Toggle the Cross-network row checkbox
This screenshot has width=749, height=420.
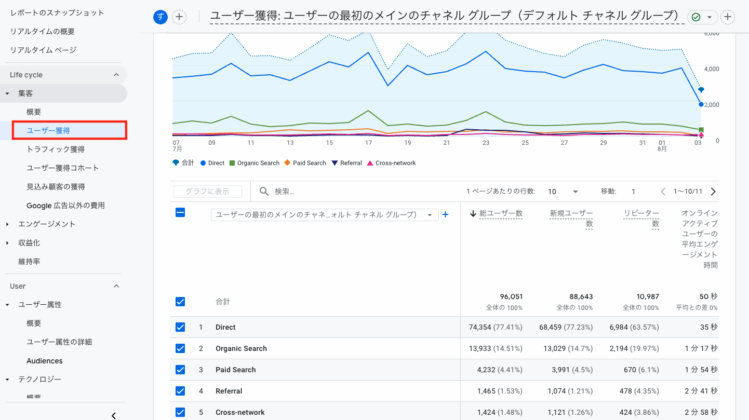pyautogui.click(x=180, y=412)
